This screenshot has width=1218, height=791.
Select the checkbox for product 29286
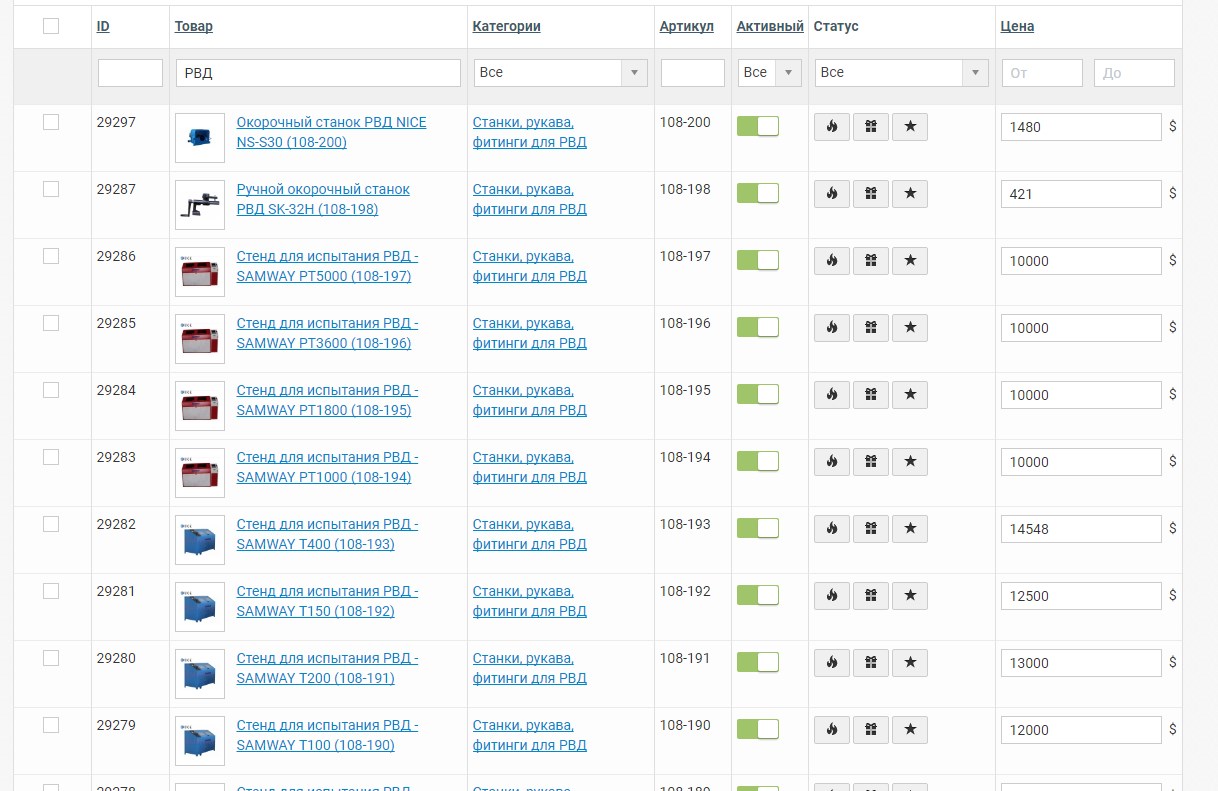click(51, 256)
